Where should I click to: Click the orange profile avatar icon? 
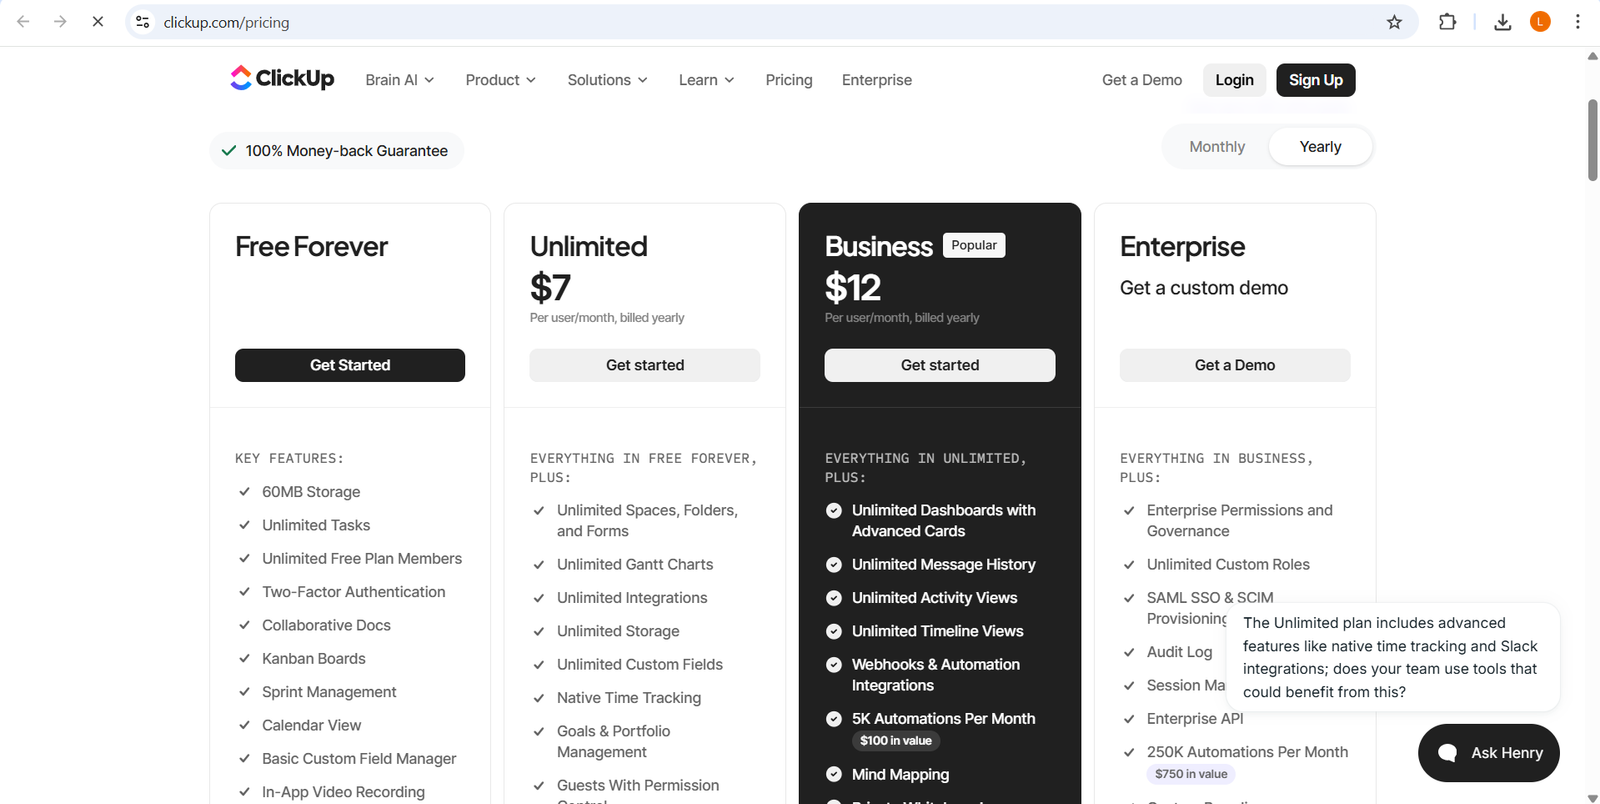[1540, 22]
